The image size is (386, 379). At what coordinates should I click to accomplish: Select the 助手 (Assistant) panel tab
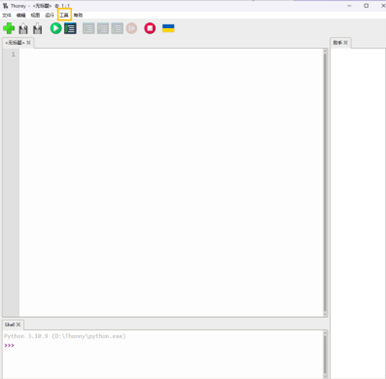click(337, 43)
